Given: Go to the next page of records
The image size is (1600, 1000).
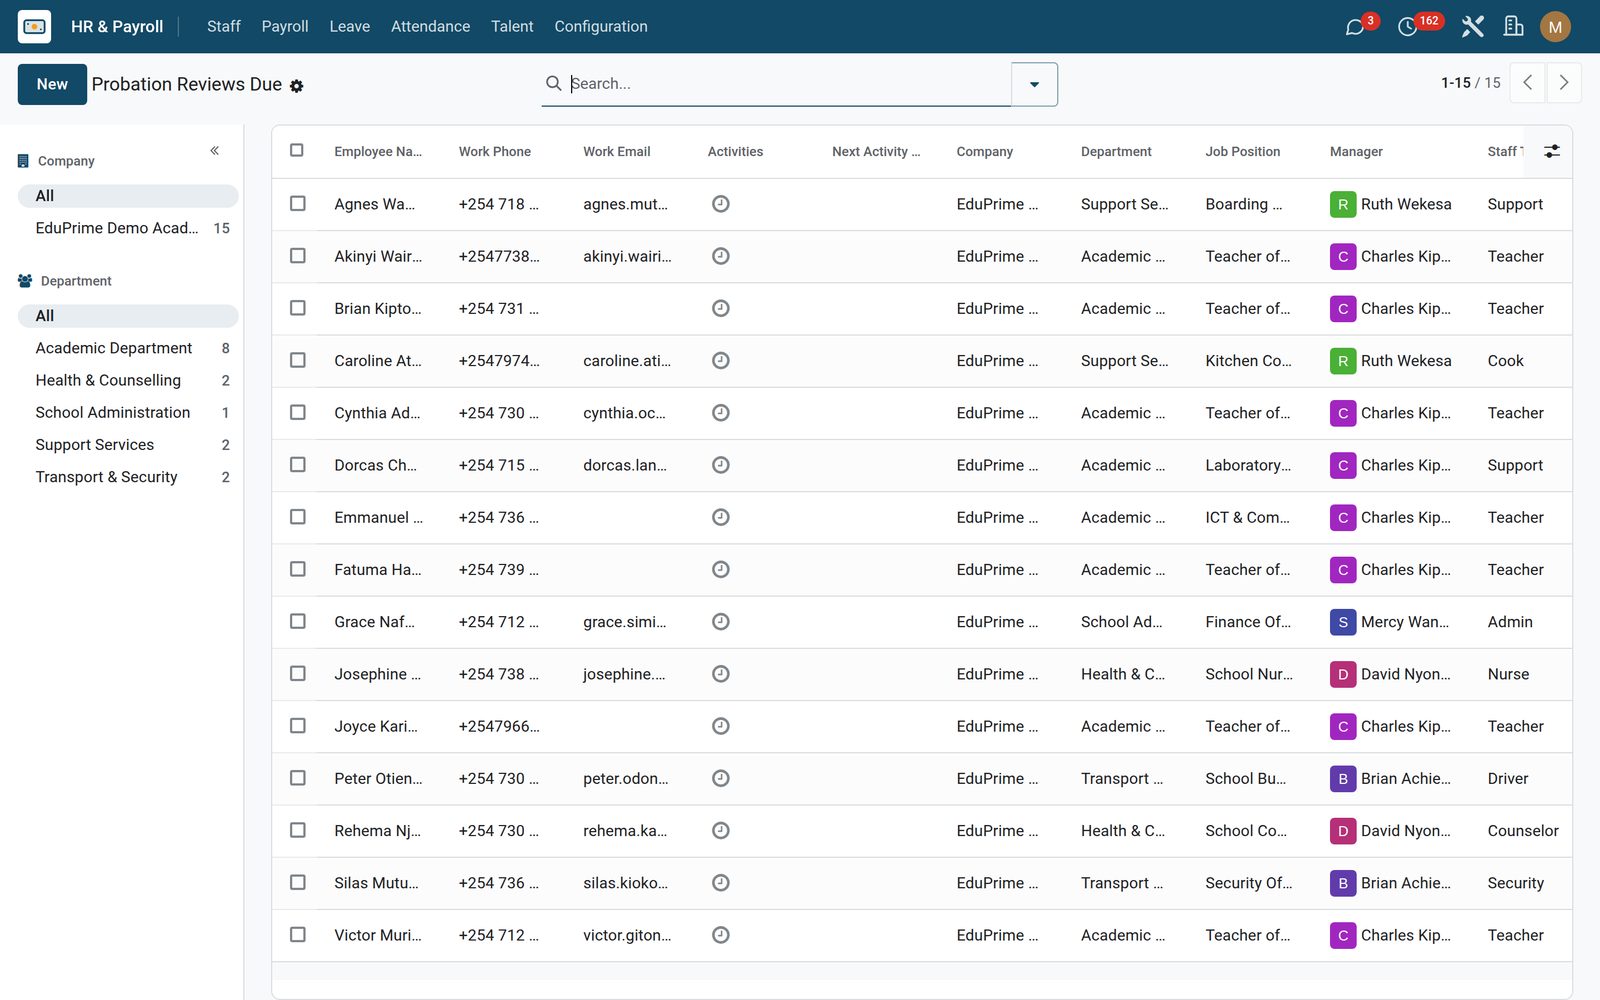Looking at the screenshot, I should pos(1564,83).
